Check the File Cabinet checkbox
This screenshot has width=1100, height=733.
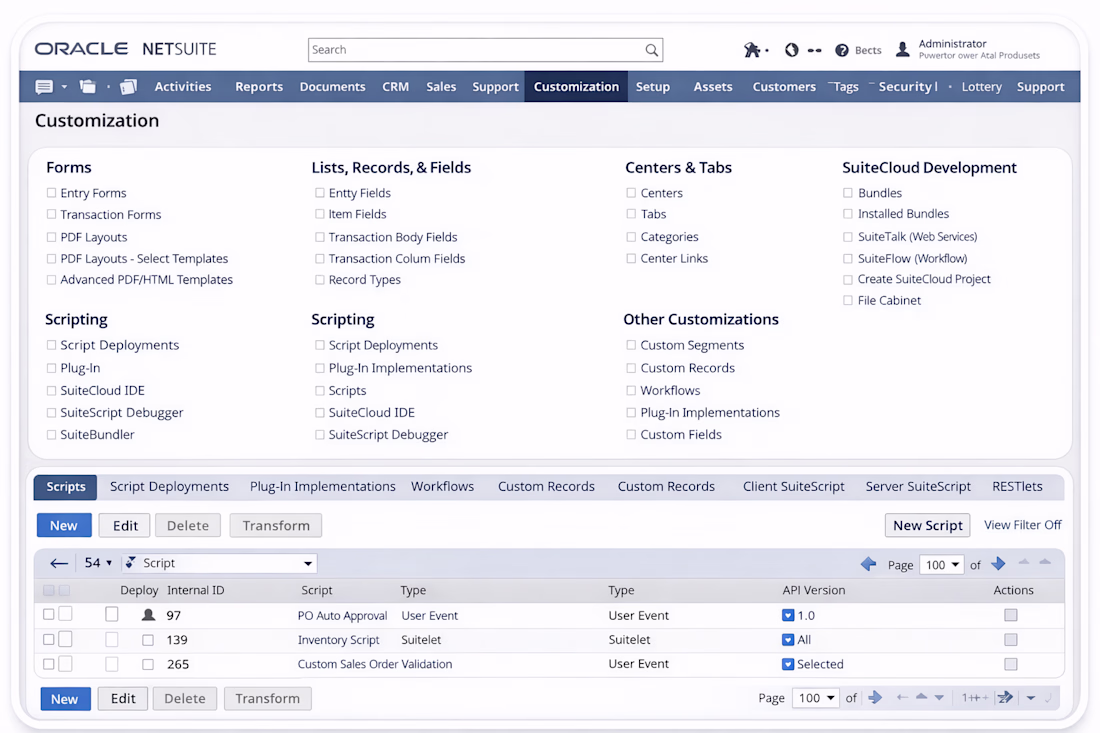pyautogui.click(x=848, y=300)
